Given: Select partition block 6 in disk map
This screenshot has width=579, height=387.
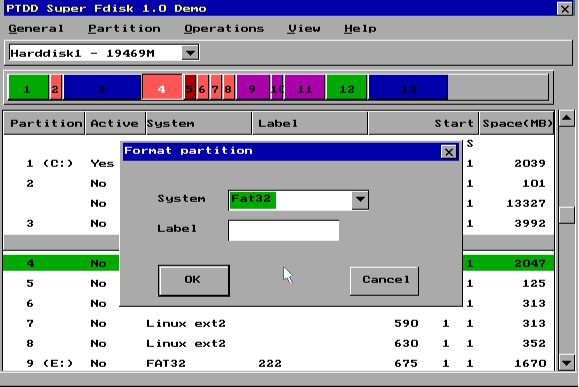Looking at the screenshot, I should [202, 87].
